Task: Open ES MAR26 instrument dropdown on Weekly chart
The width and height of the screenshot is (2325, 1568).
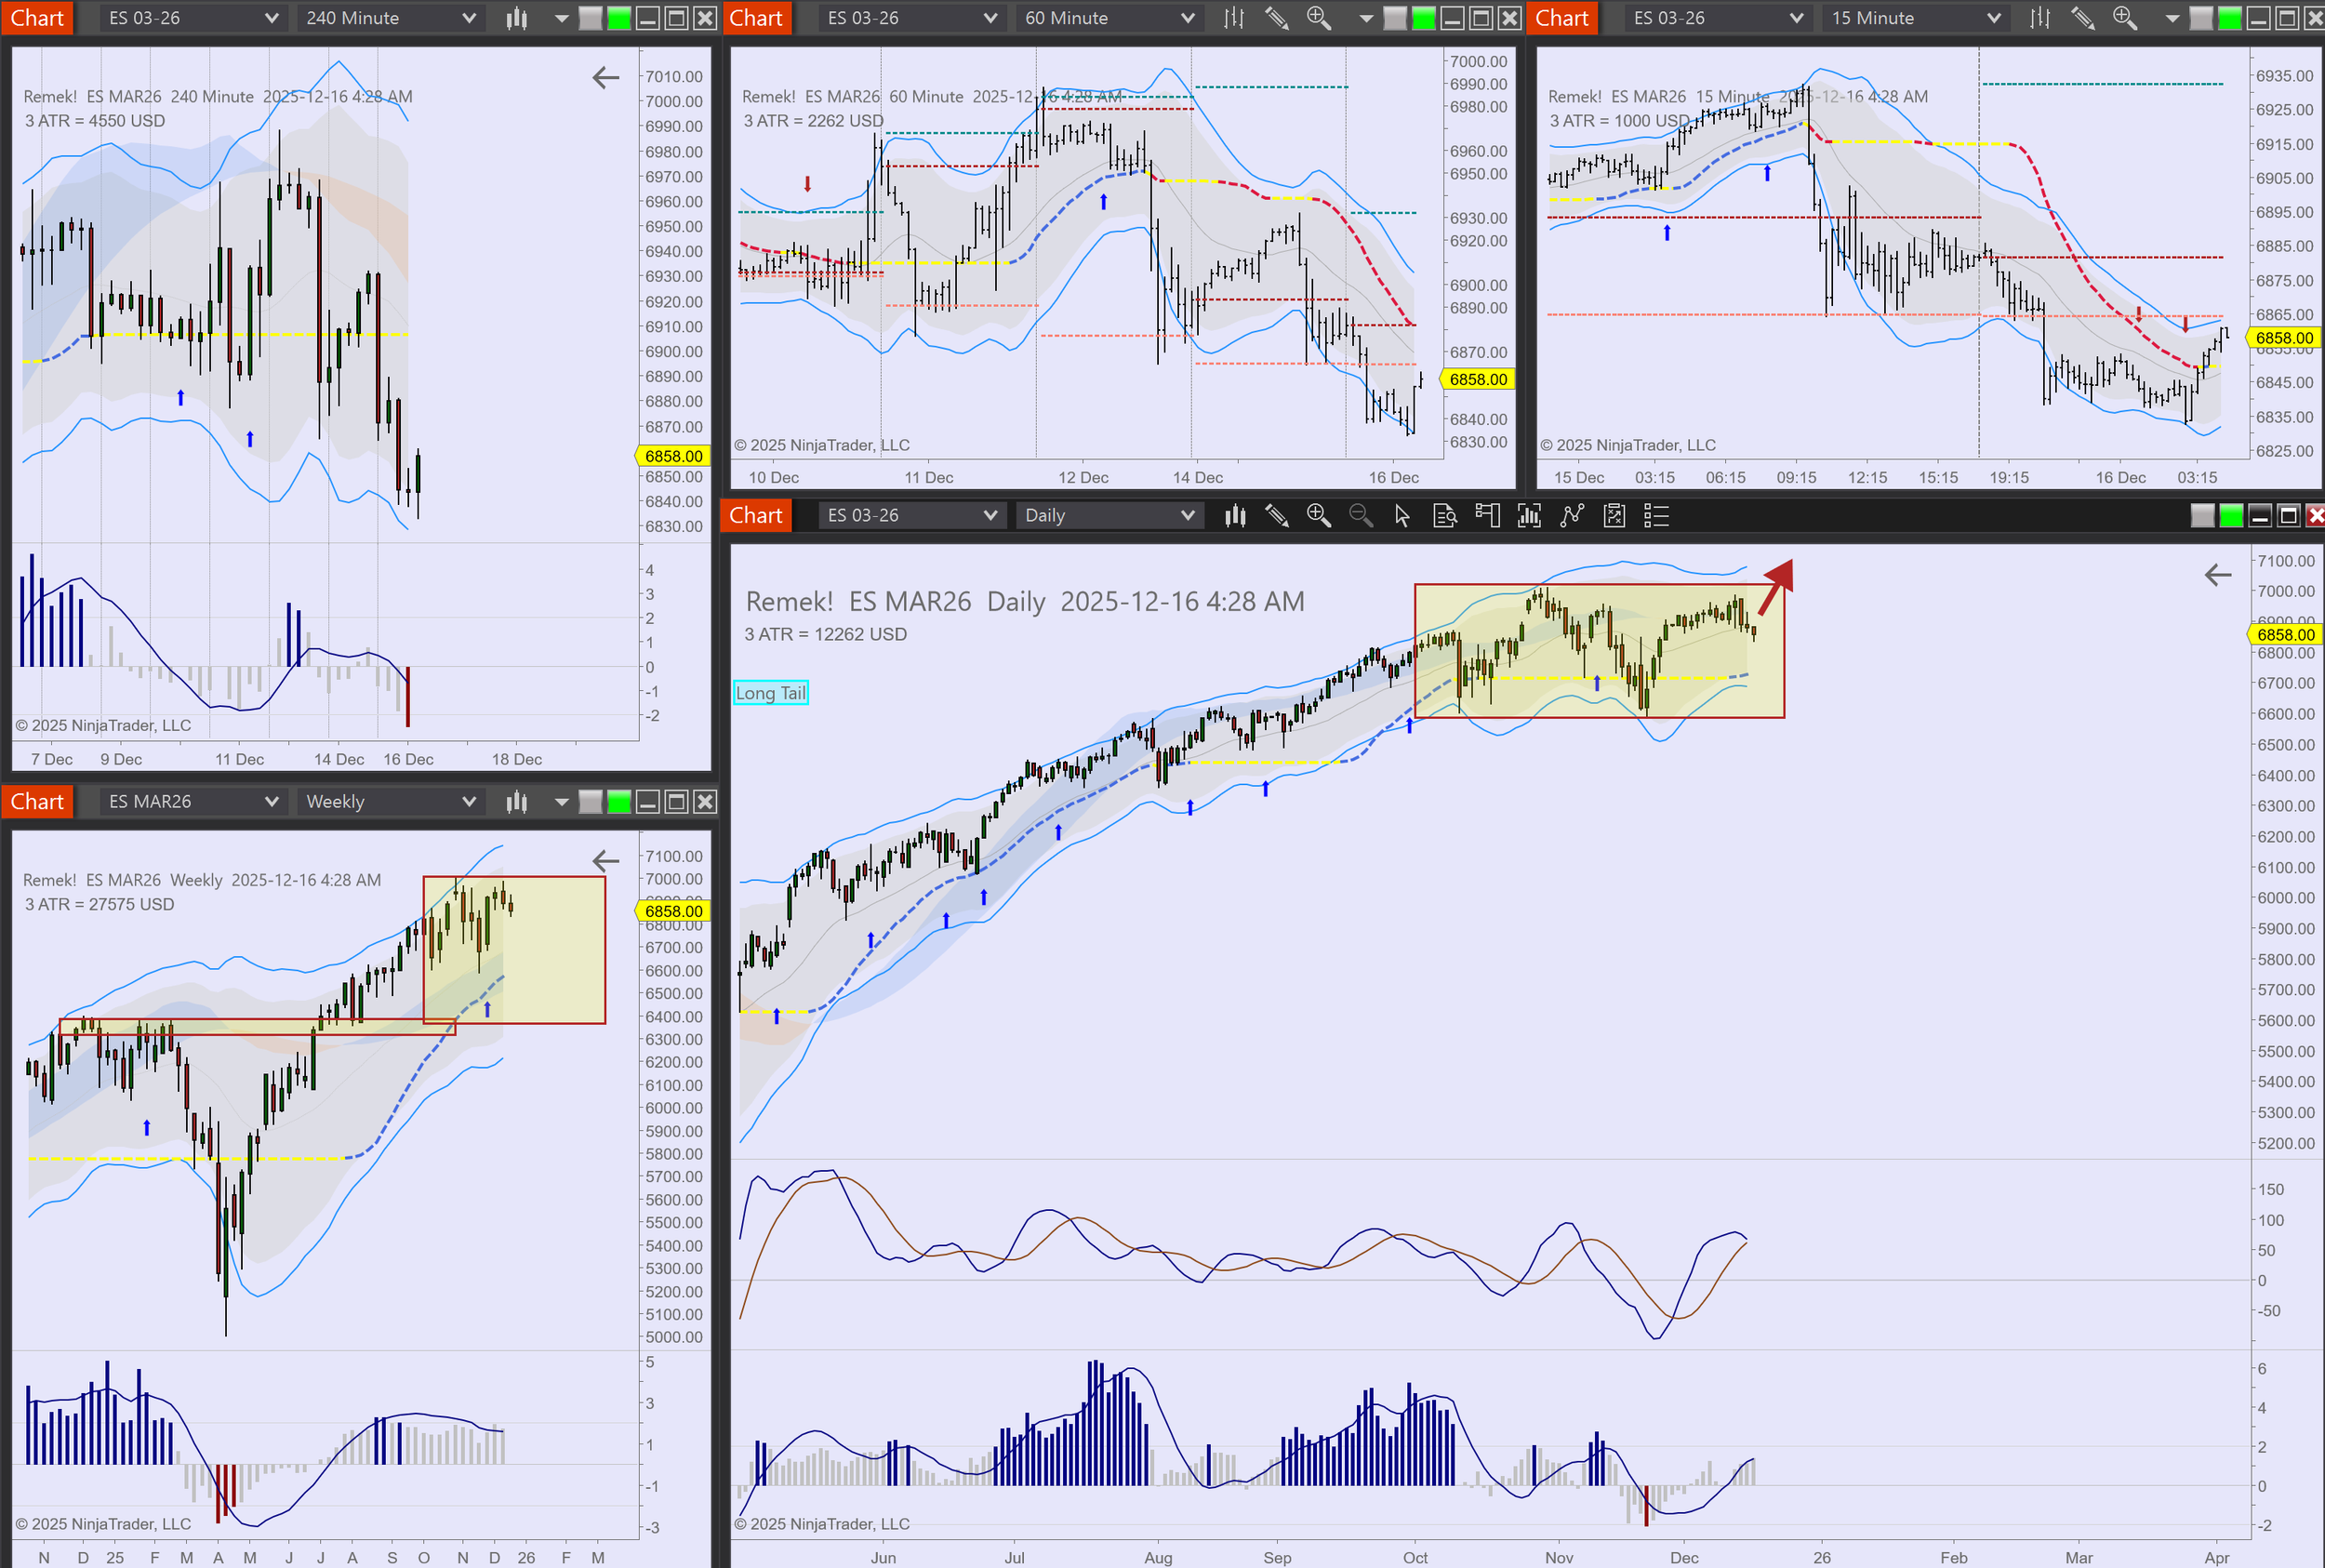Action: (270, 802)
